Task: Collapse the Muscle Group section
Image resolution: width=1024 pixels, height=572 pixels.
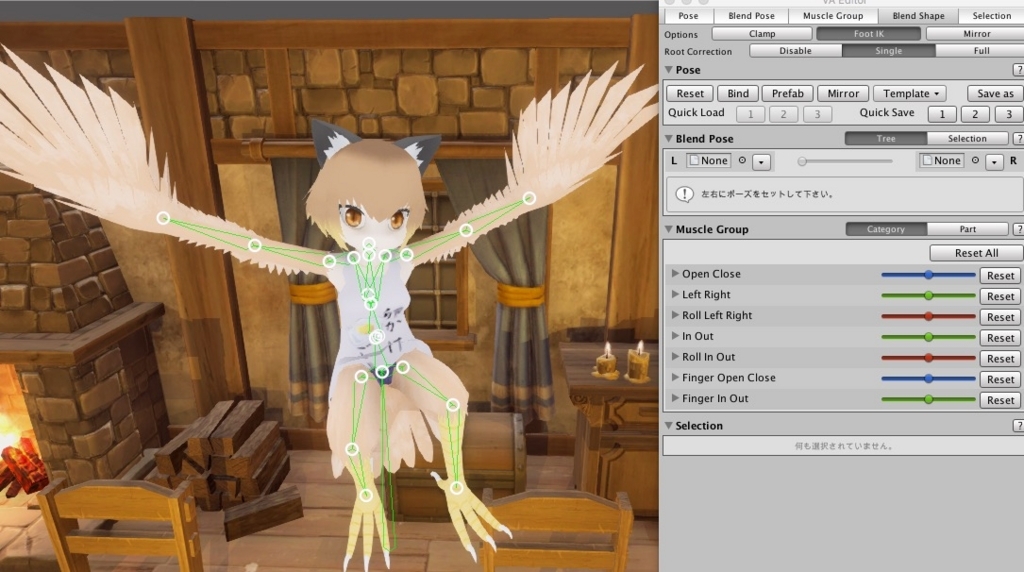Action: 669,229
